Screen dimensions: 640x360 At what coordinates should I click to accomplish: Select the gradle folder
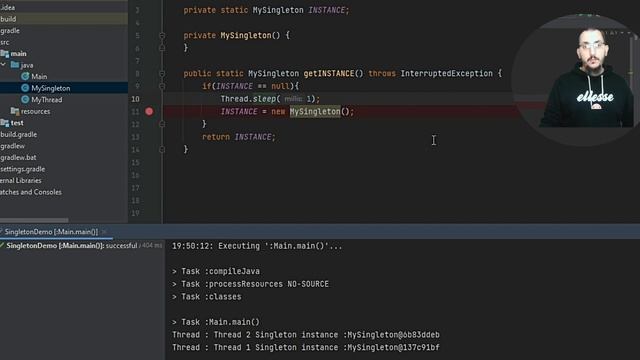click(10, 31)
